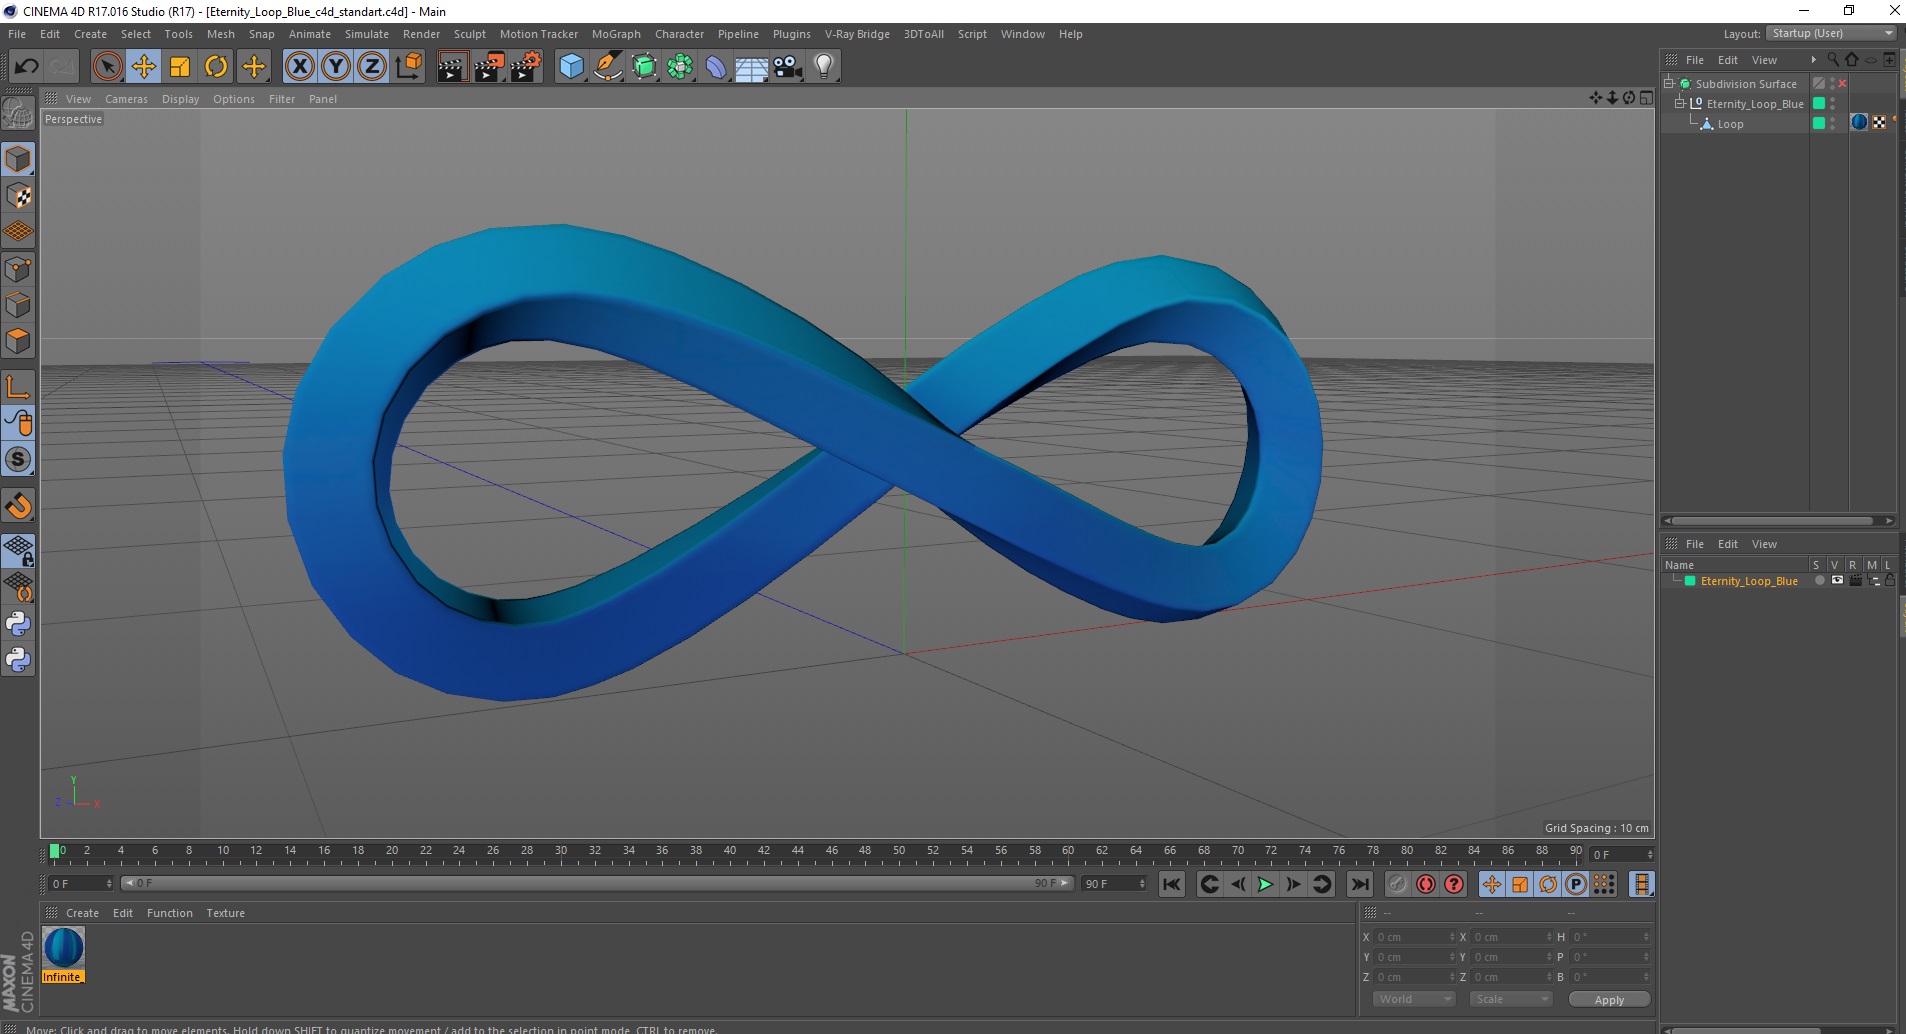This screenshot has width=1906, height=1034.
Task: Switch to Polygons mode
Action: 18,341
